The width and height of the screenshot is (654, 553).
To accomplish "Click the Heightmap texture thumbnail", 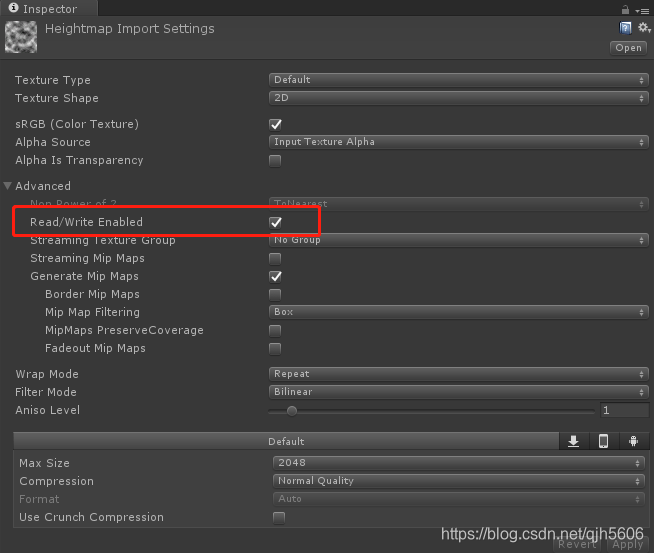I will pos(21,37).
